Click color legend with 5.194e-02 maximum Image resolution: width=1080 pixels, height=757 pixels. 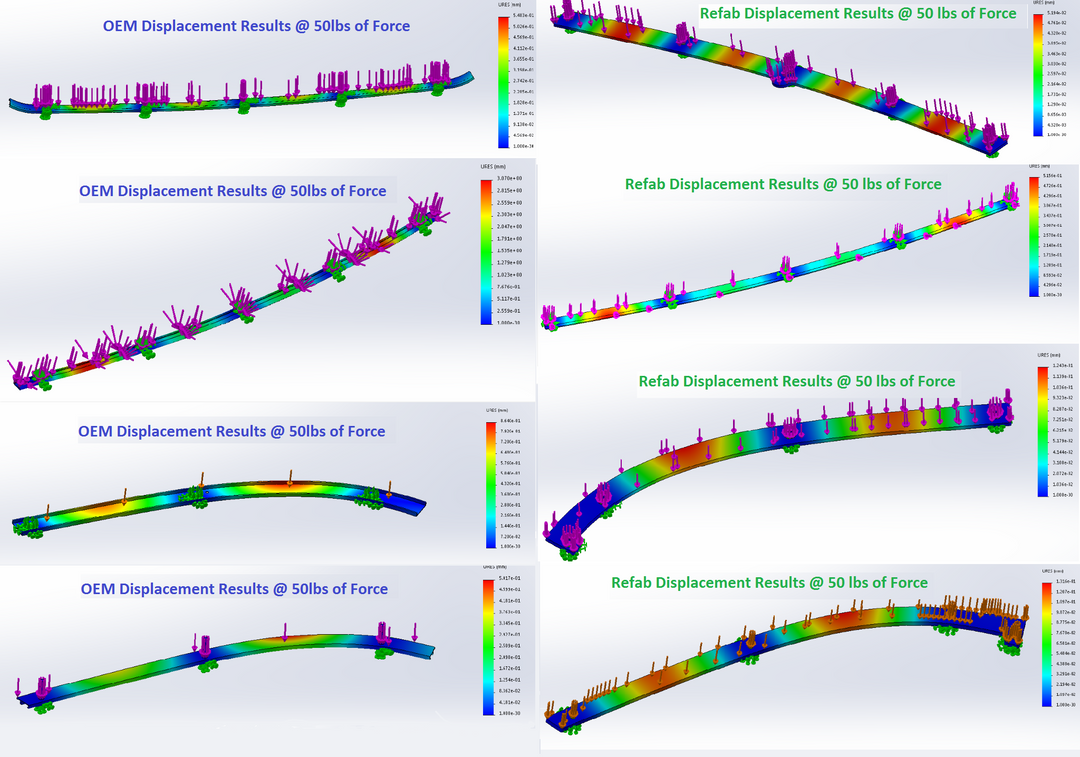click(x=1041, y=75)
